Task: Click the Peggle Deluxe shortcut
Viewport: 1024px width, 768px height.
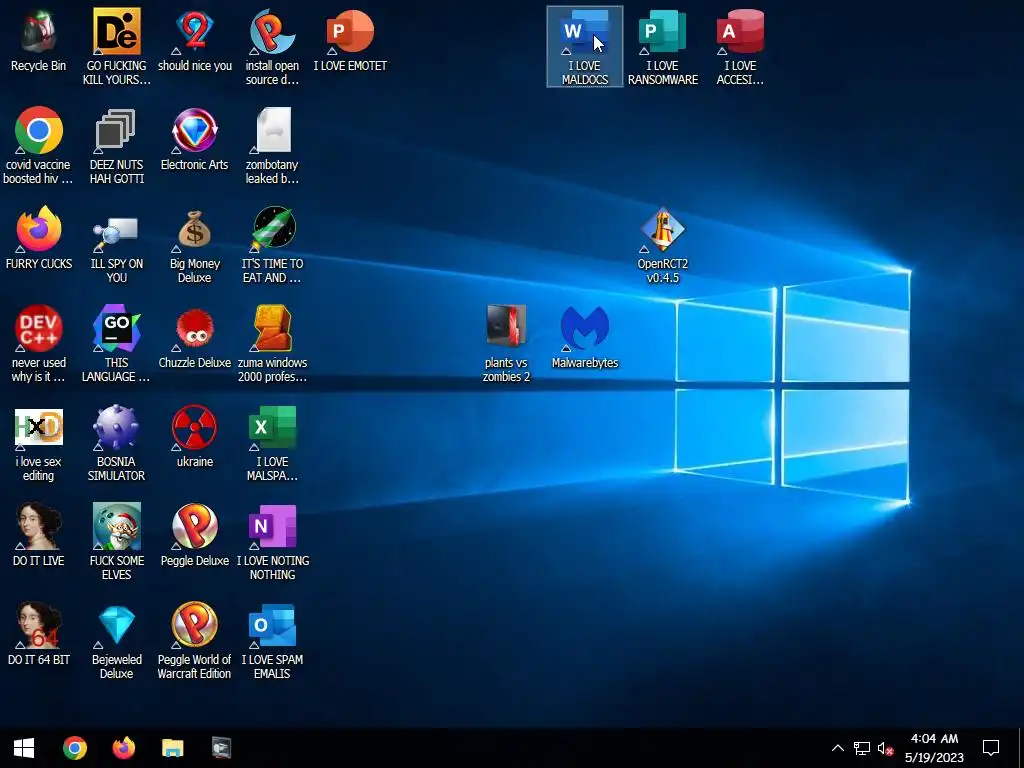Action: click(195, 536)
